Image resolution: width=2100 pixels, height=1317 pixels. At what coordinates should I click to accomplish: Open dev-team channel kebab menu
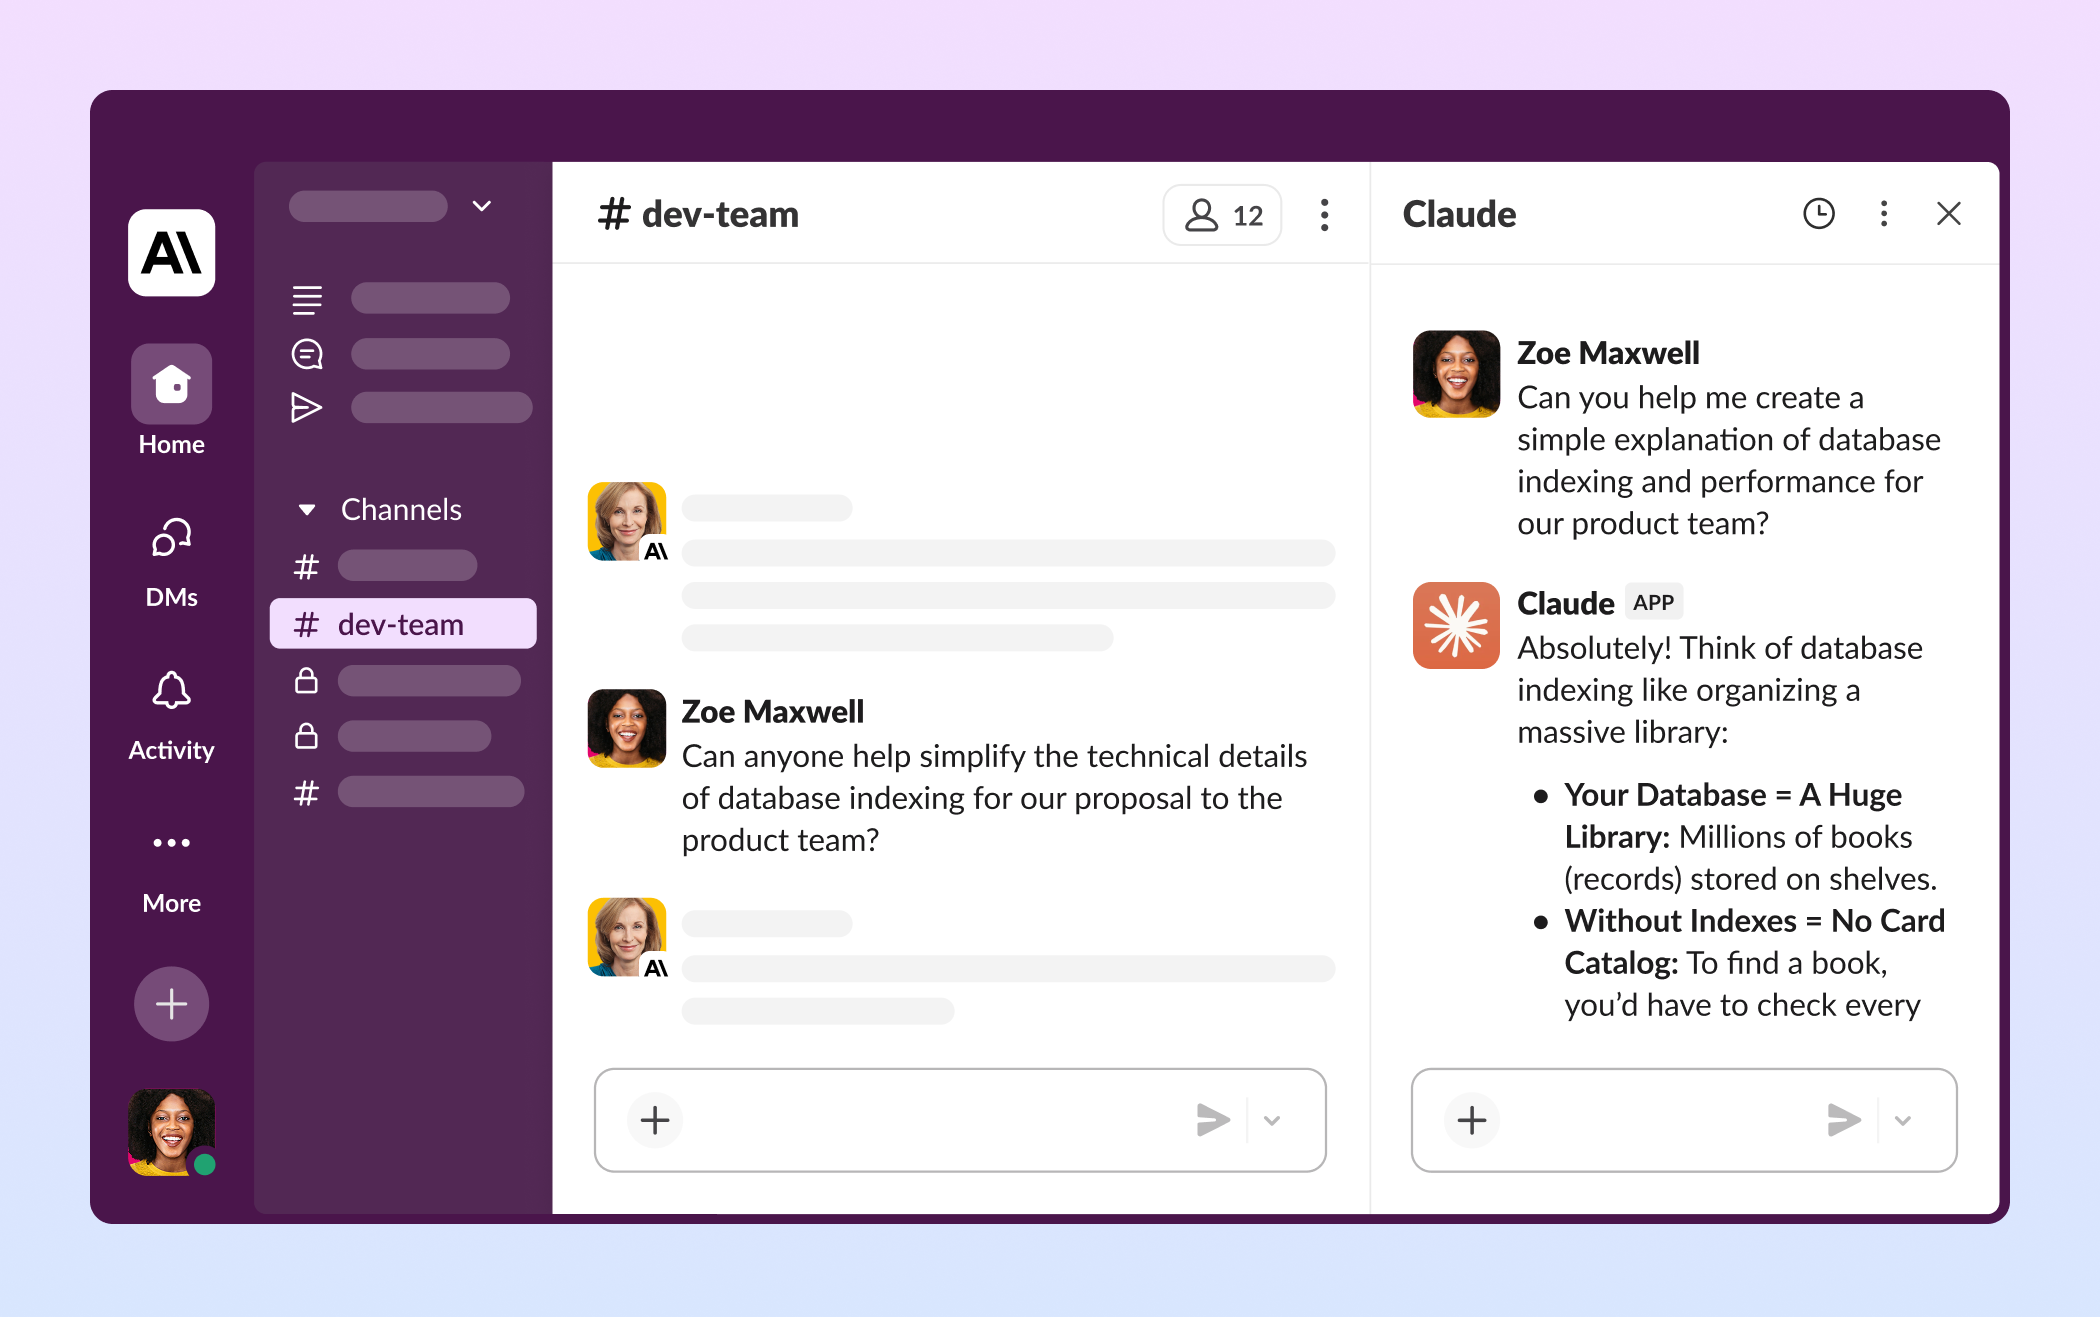[1324, 215]
